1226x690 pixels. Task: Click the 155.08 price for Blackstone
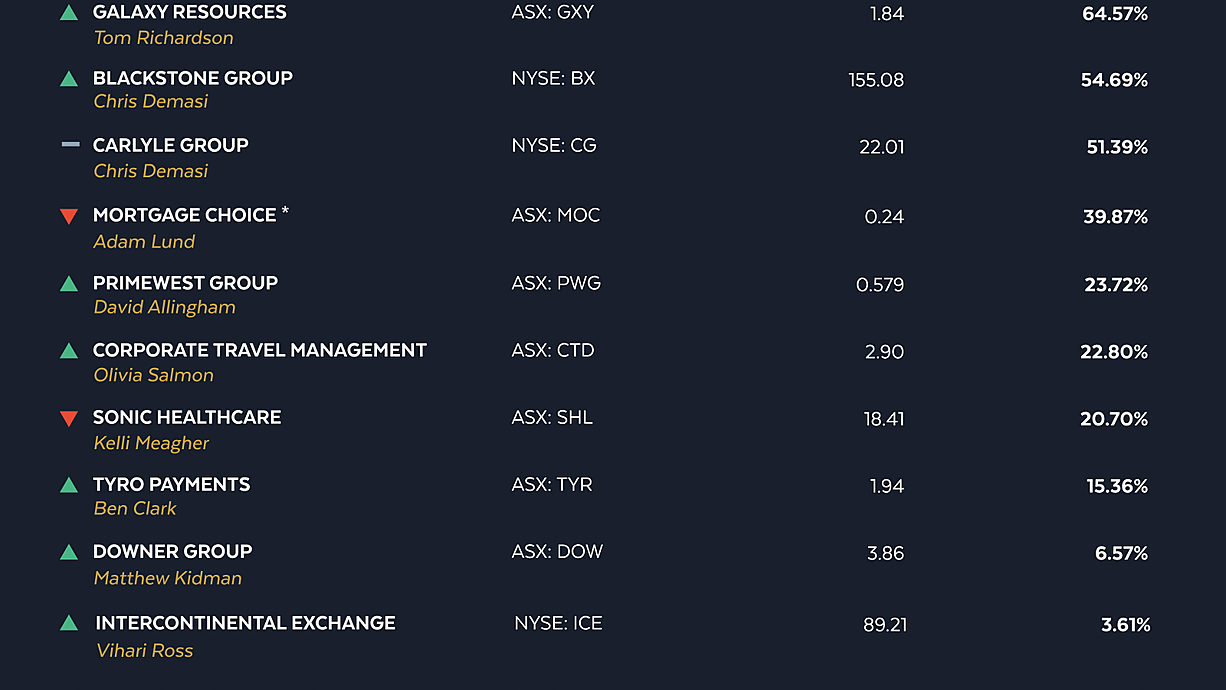tap(876, 80)
